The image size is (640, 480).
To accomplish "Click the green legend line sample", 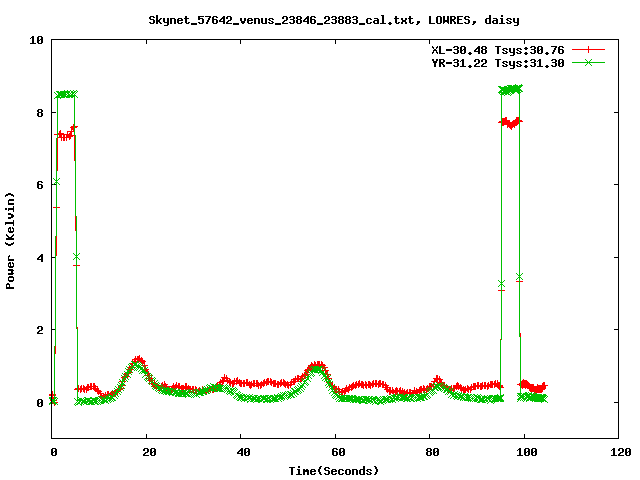I will point(588,63).
